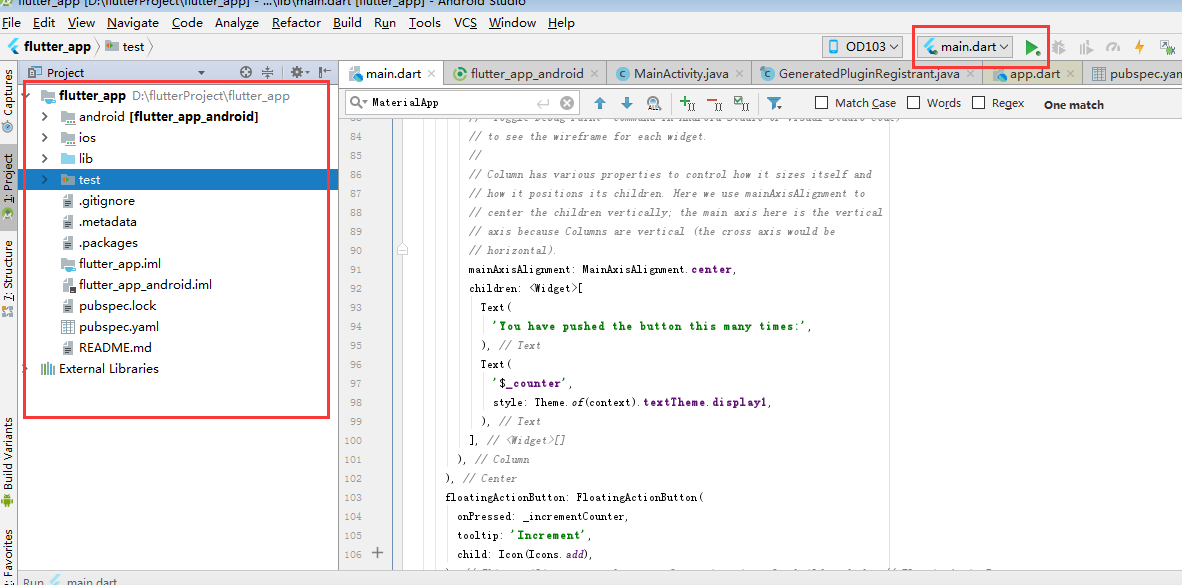This screenshot has width=1182, height=585.
Task: Open the File menu
Action: click(x=12, y=23)
